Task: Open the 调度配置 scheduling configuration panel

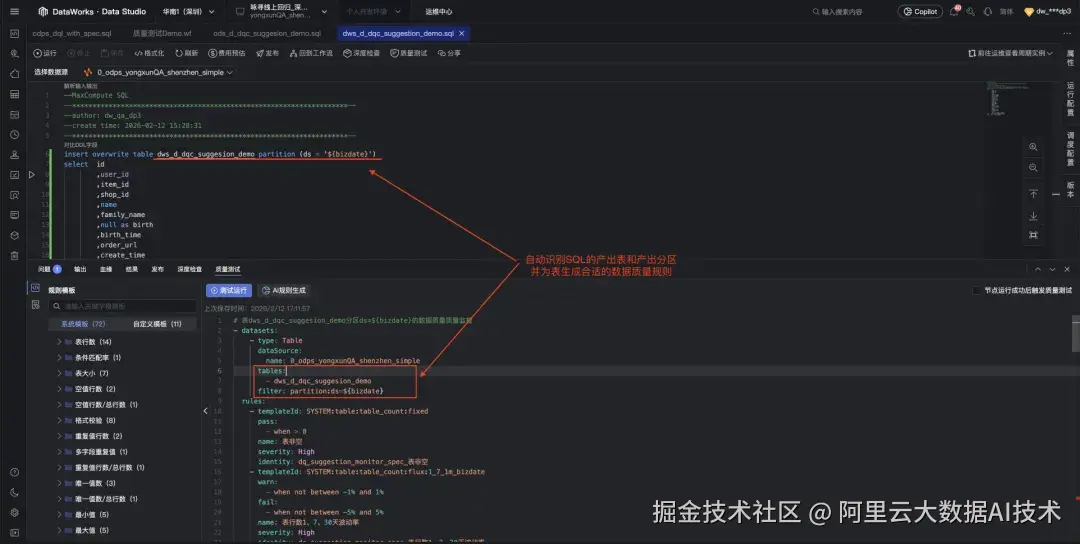Action: [1070, 149]
